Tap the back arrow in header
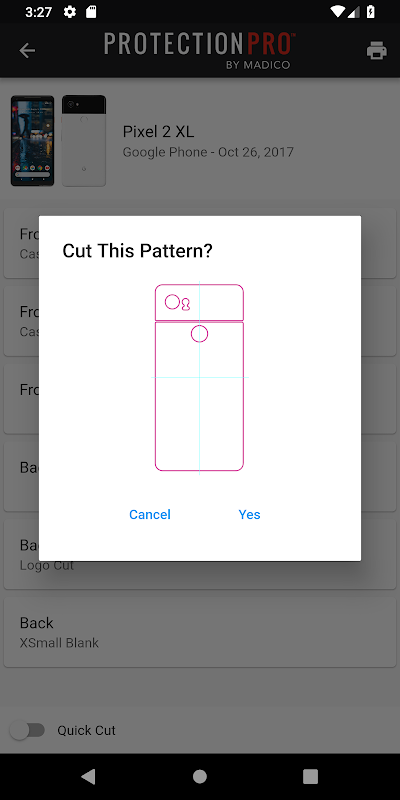 click(x=27, y=50)
